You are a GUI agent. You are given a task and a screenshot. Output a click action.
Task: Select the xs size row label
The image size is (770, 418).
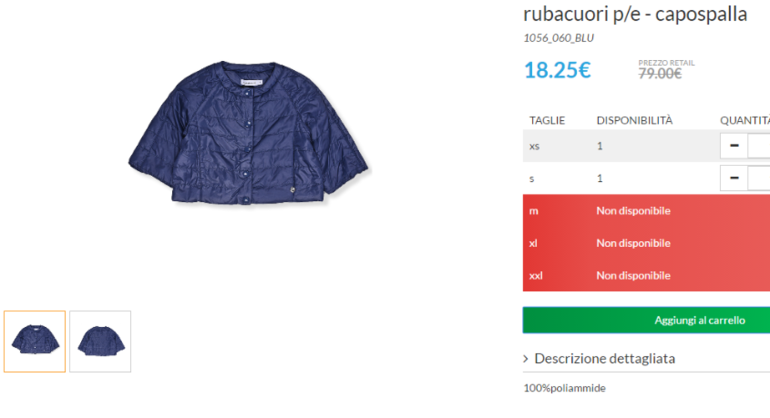(534, 146)
